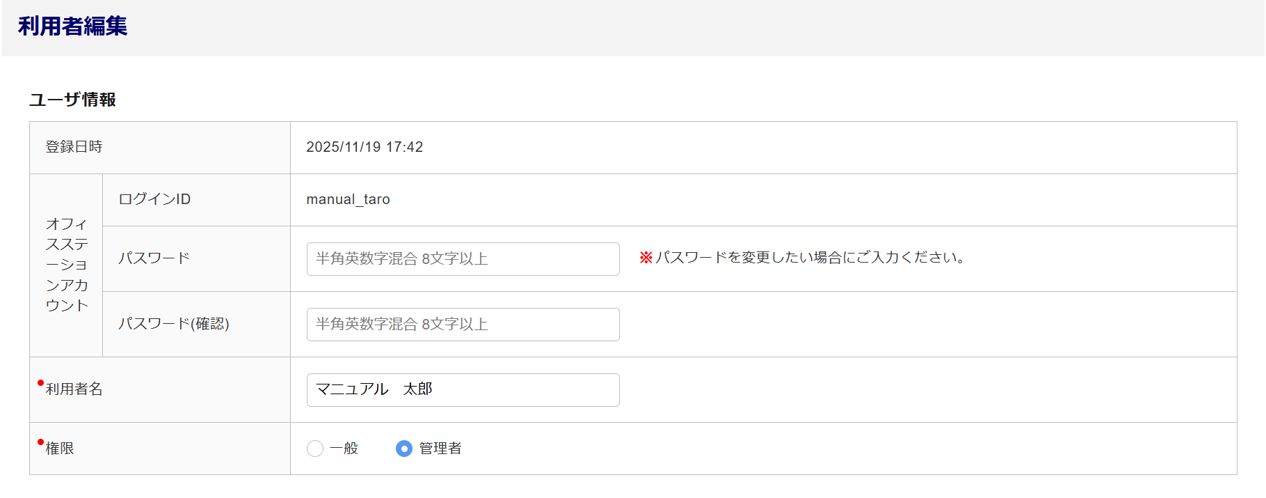Click the password change notice text

tap(811, 258)
